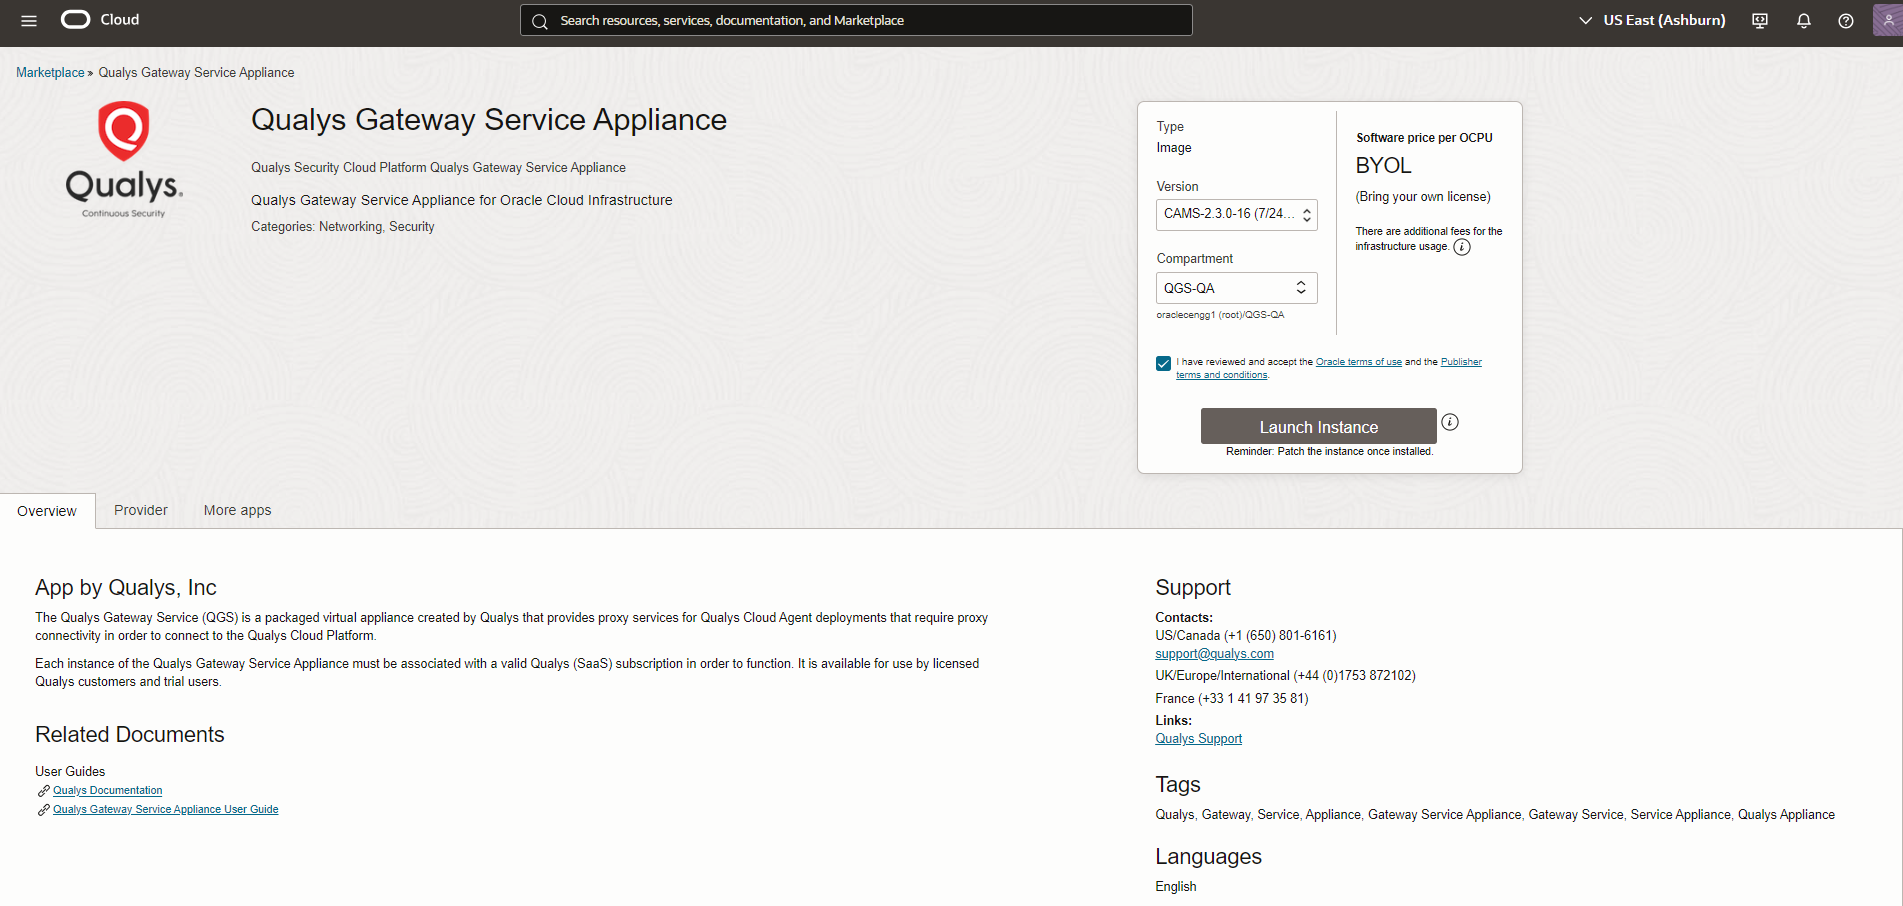Switch to the More apps tab
The image size is (1903, 906).
(237, 510)
